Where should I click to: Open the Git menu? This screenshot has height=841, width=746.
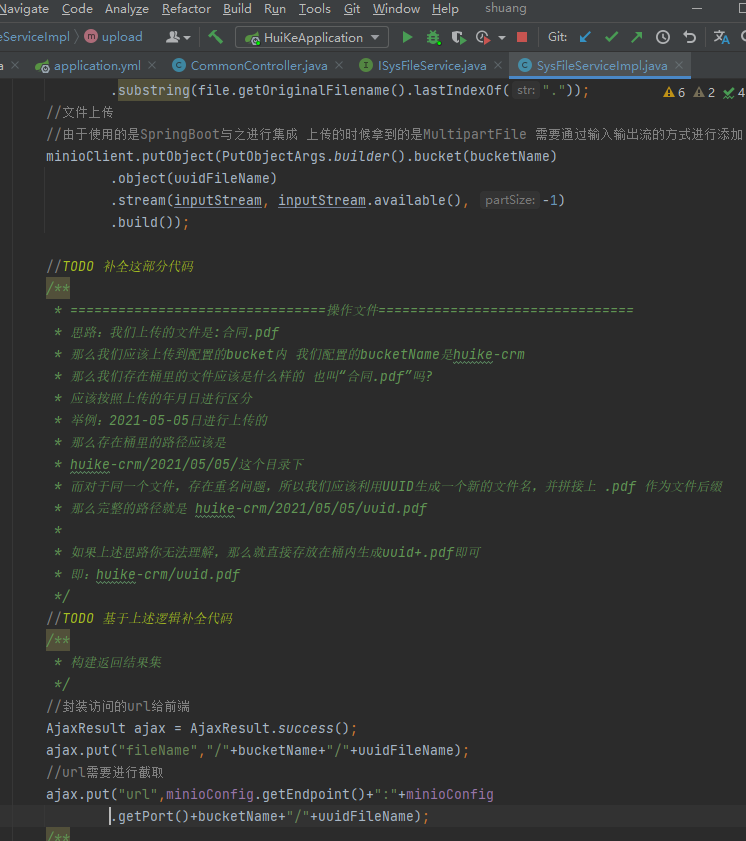pos(352,9)
